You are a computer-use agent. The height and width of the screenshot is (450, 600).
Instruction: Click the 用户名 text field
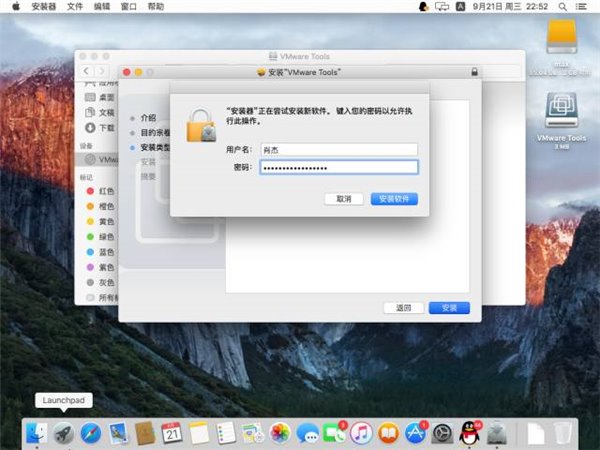(338, 149)
